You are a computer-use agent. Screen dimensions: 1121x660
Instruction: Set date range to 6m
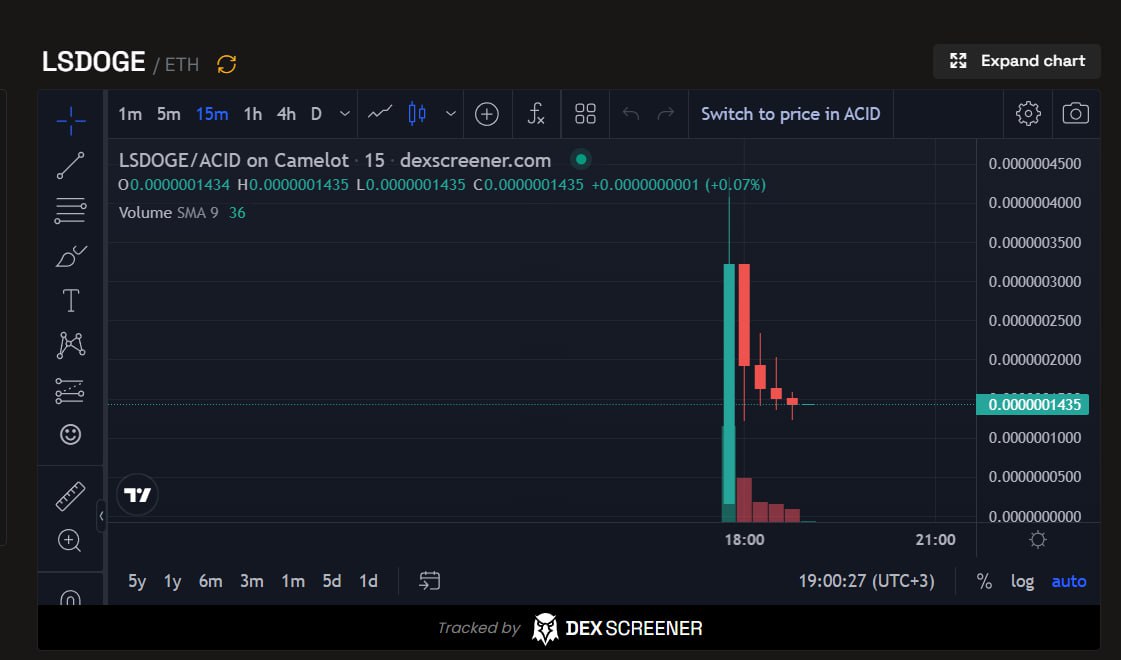click(x=210, y=581)
